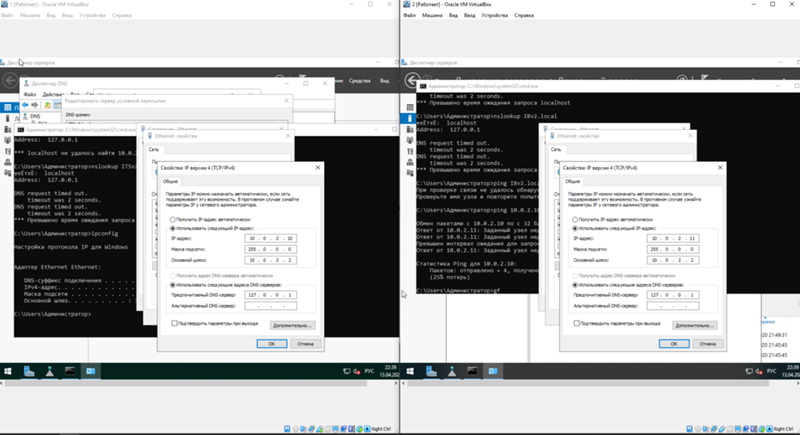Click IP address field 10.0.2.10 in left VM

pos(270,238)
